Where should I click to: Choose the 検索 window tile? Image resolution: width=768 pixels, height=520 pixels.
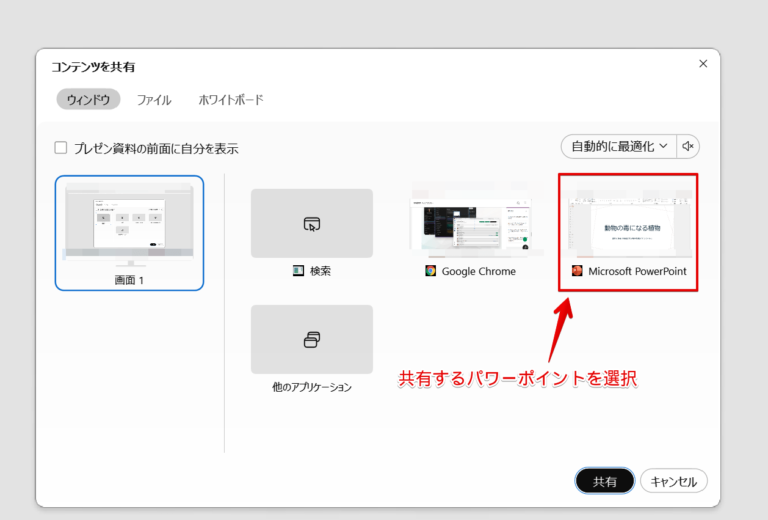pos(312,233)
